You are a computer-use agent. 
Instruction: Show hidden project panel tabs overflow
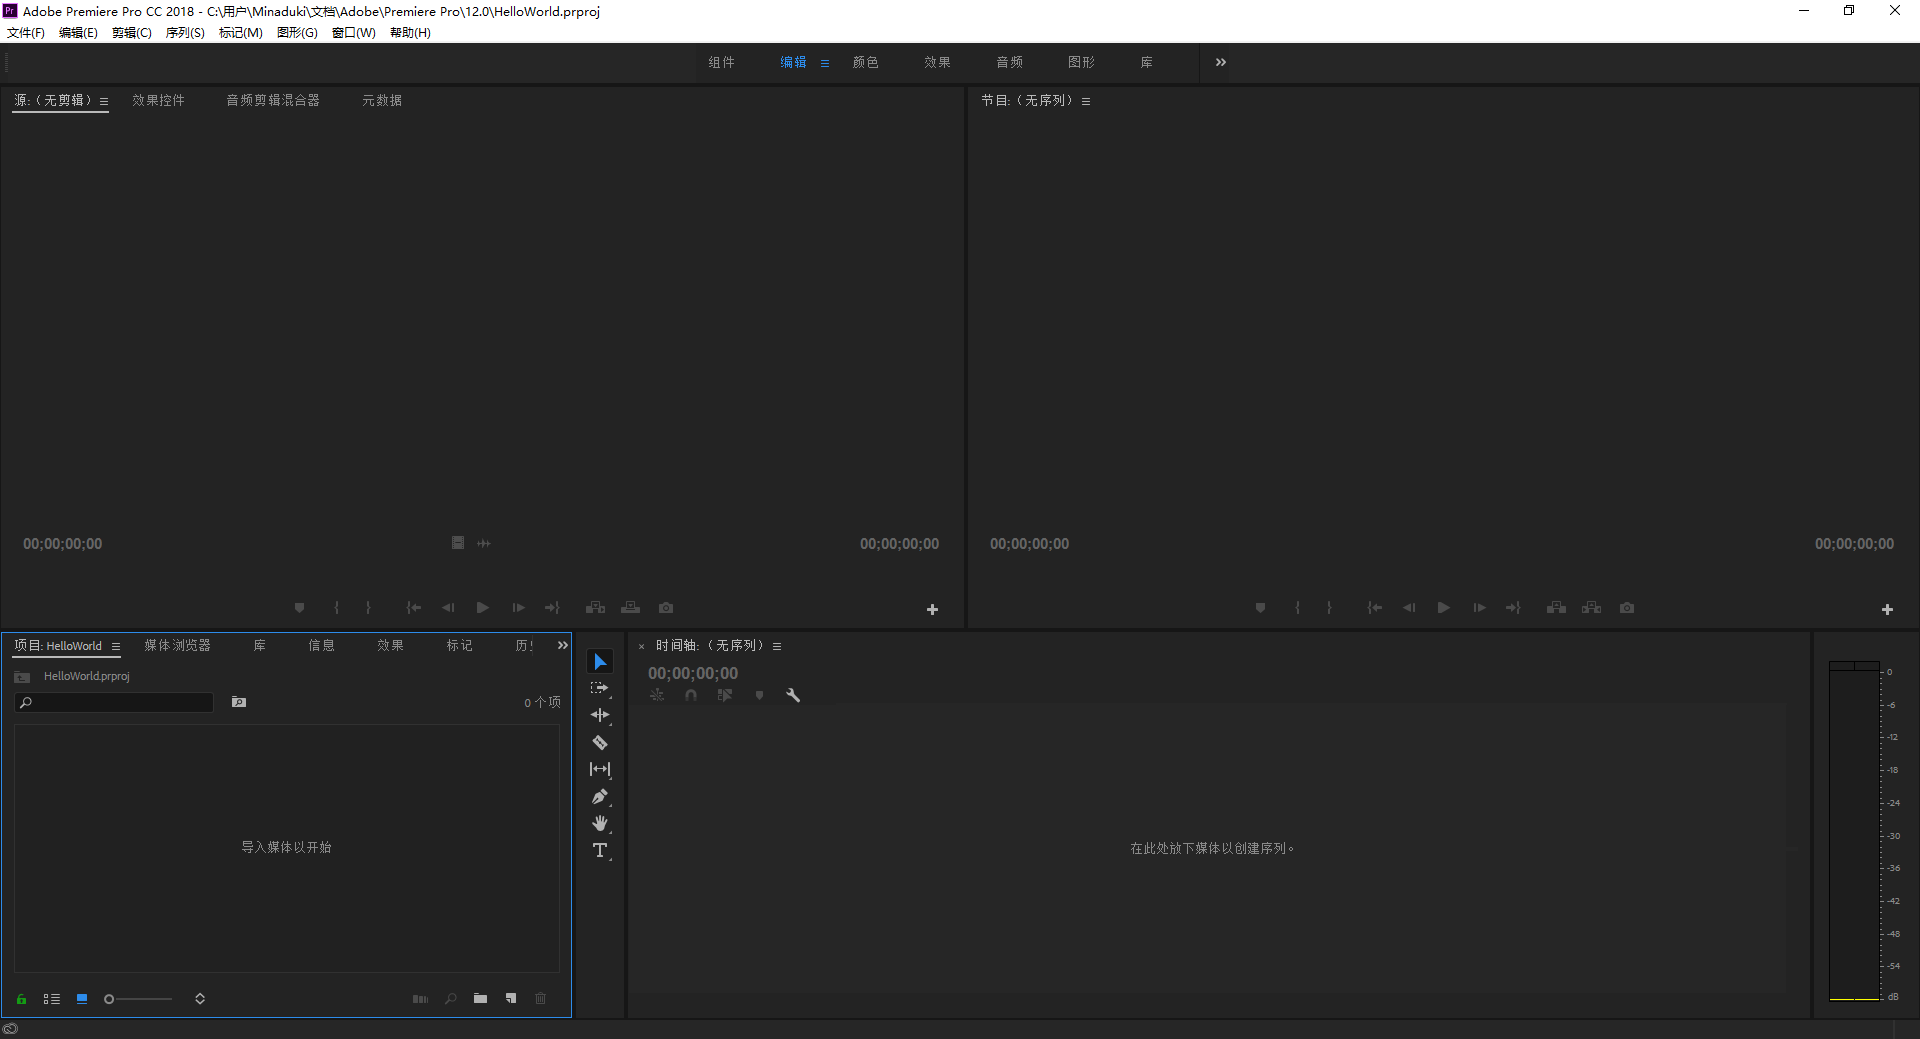563,646
